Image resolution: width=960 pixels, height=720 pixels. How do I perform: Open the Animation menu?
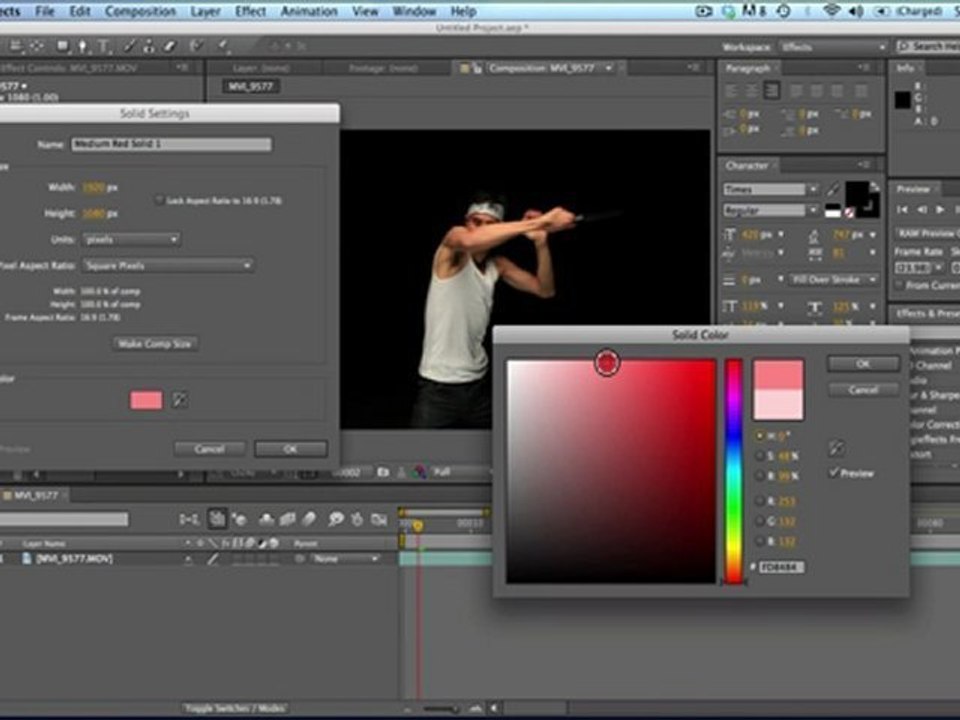[309, 11]
